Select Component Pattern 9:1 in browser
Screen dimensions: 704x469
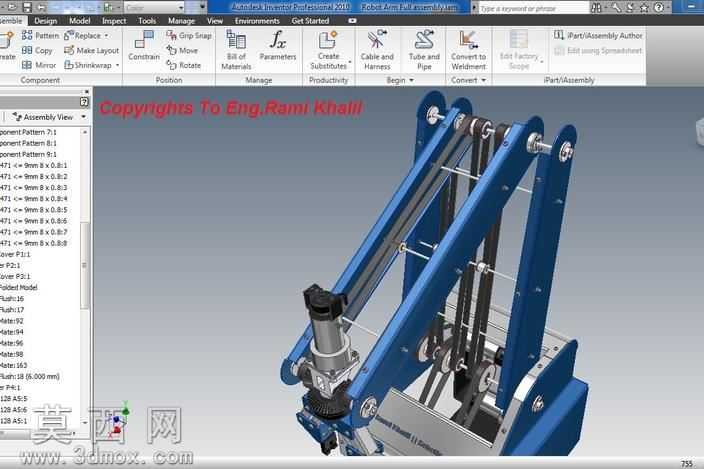point(28,154)
